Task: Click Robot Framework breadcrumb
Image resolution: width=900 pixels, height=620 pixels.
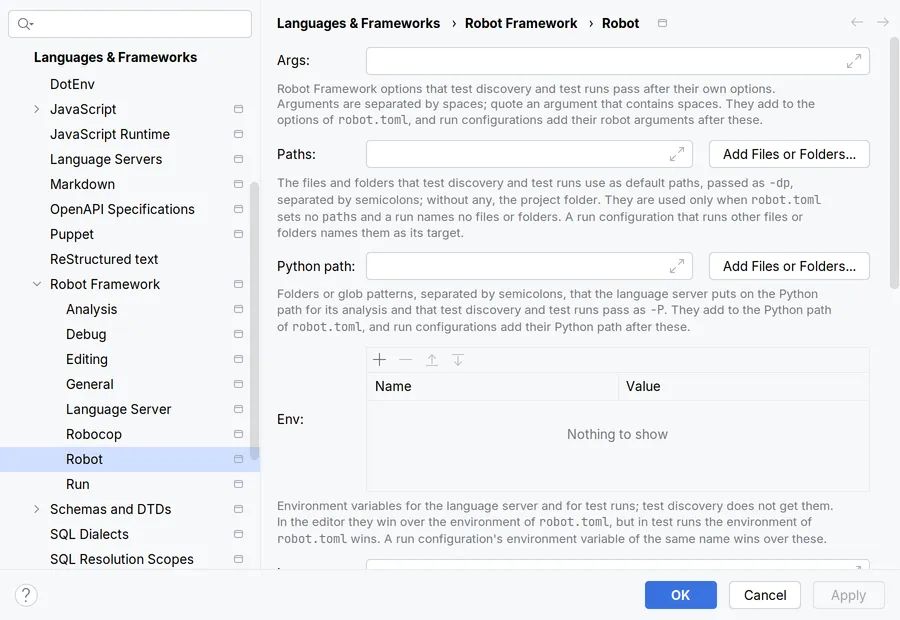Action: click(x=521, y=24)
